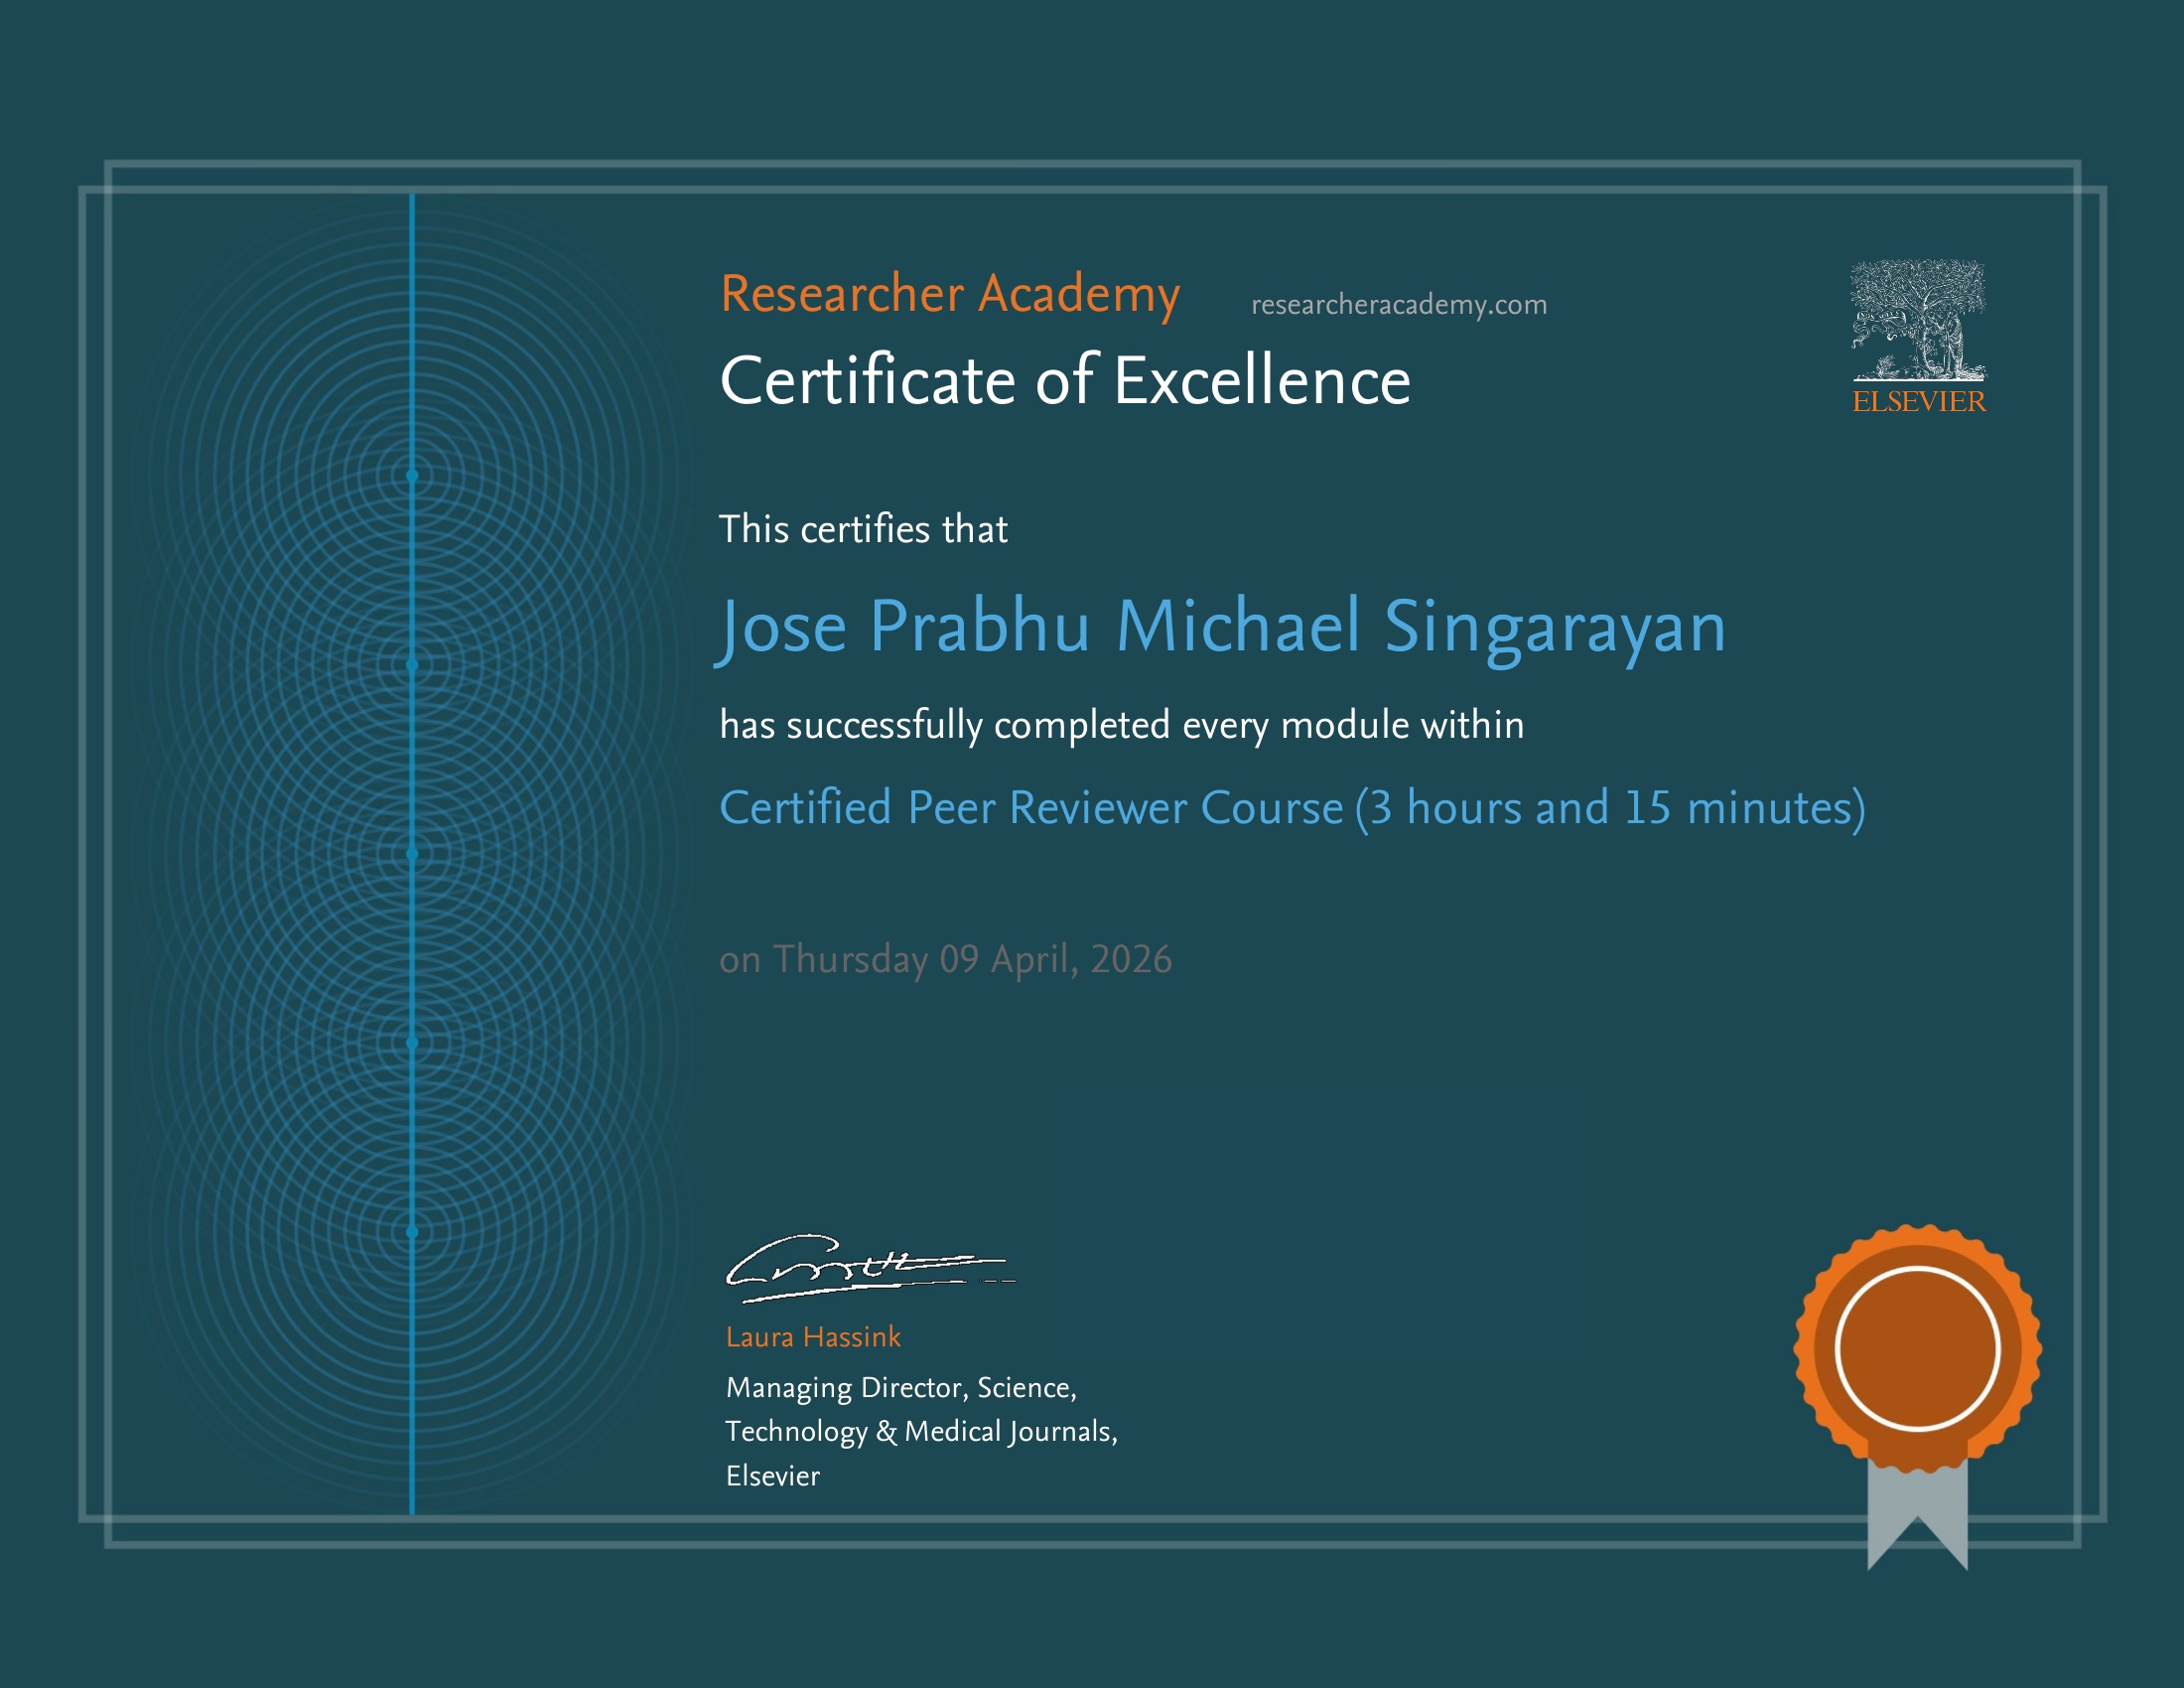Click 'Managing Director, Science,' line
Image resolution: width=2184 pixels, height=1688 pixels.
[x=901, y=1389]
